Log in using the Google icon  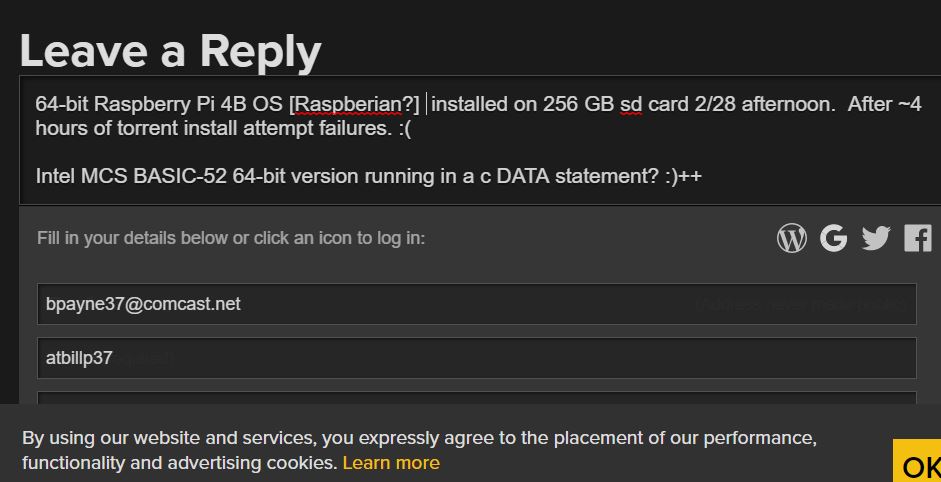click(x=834, y=238)
